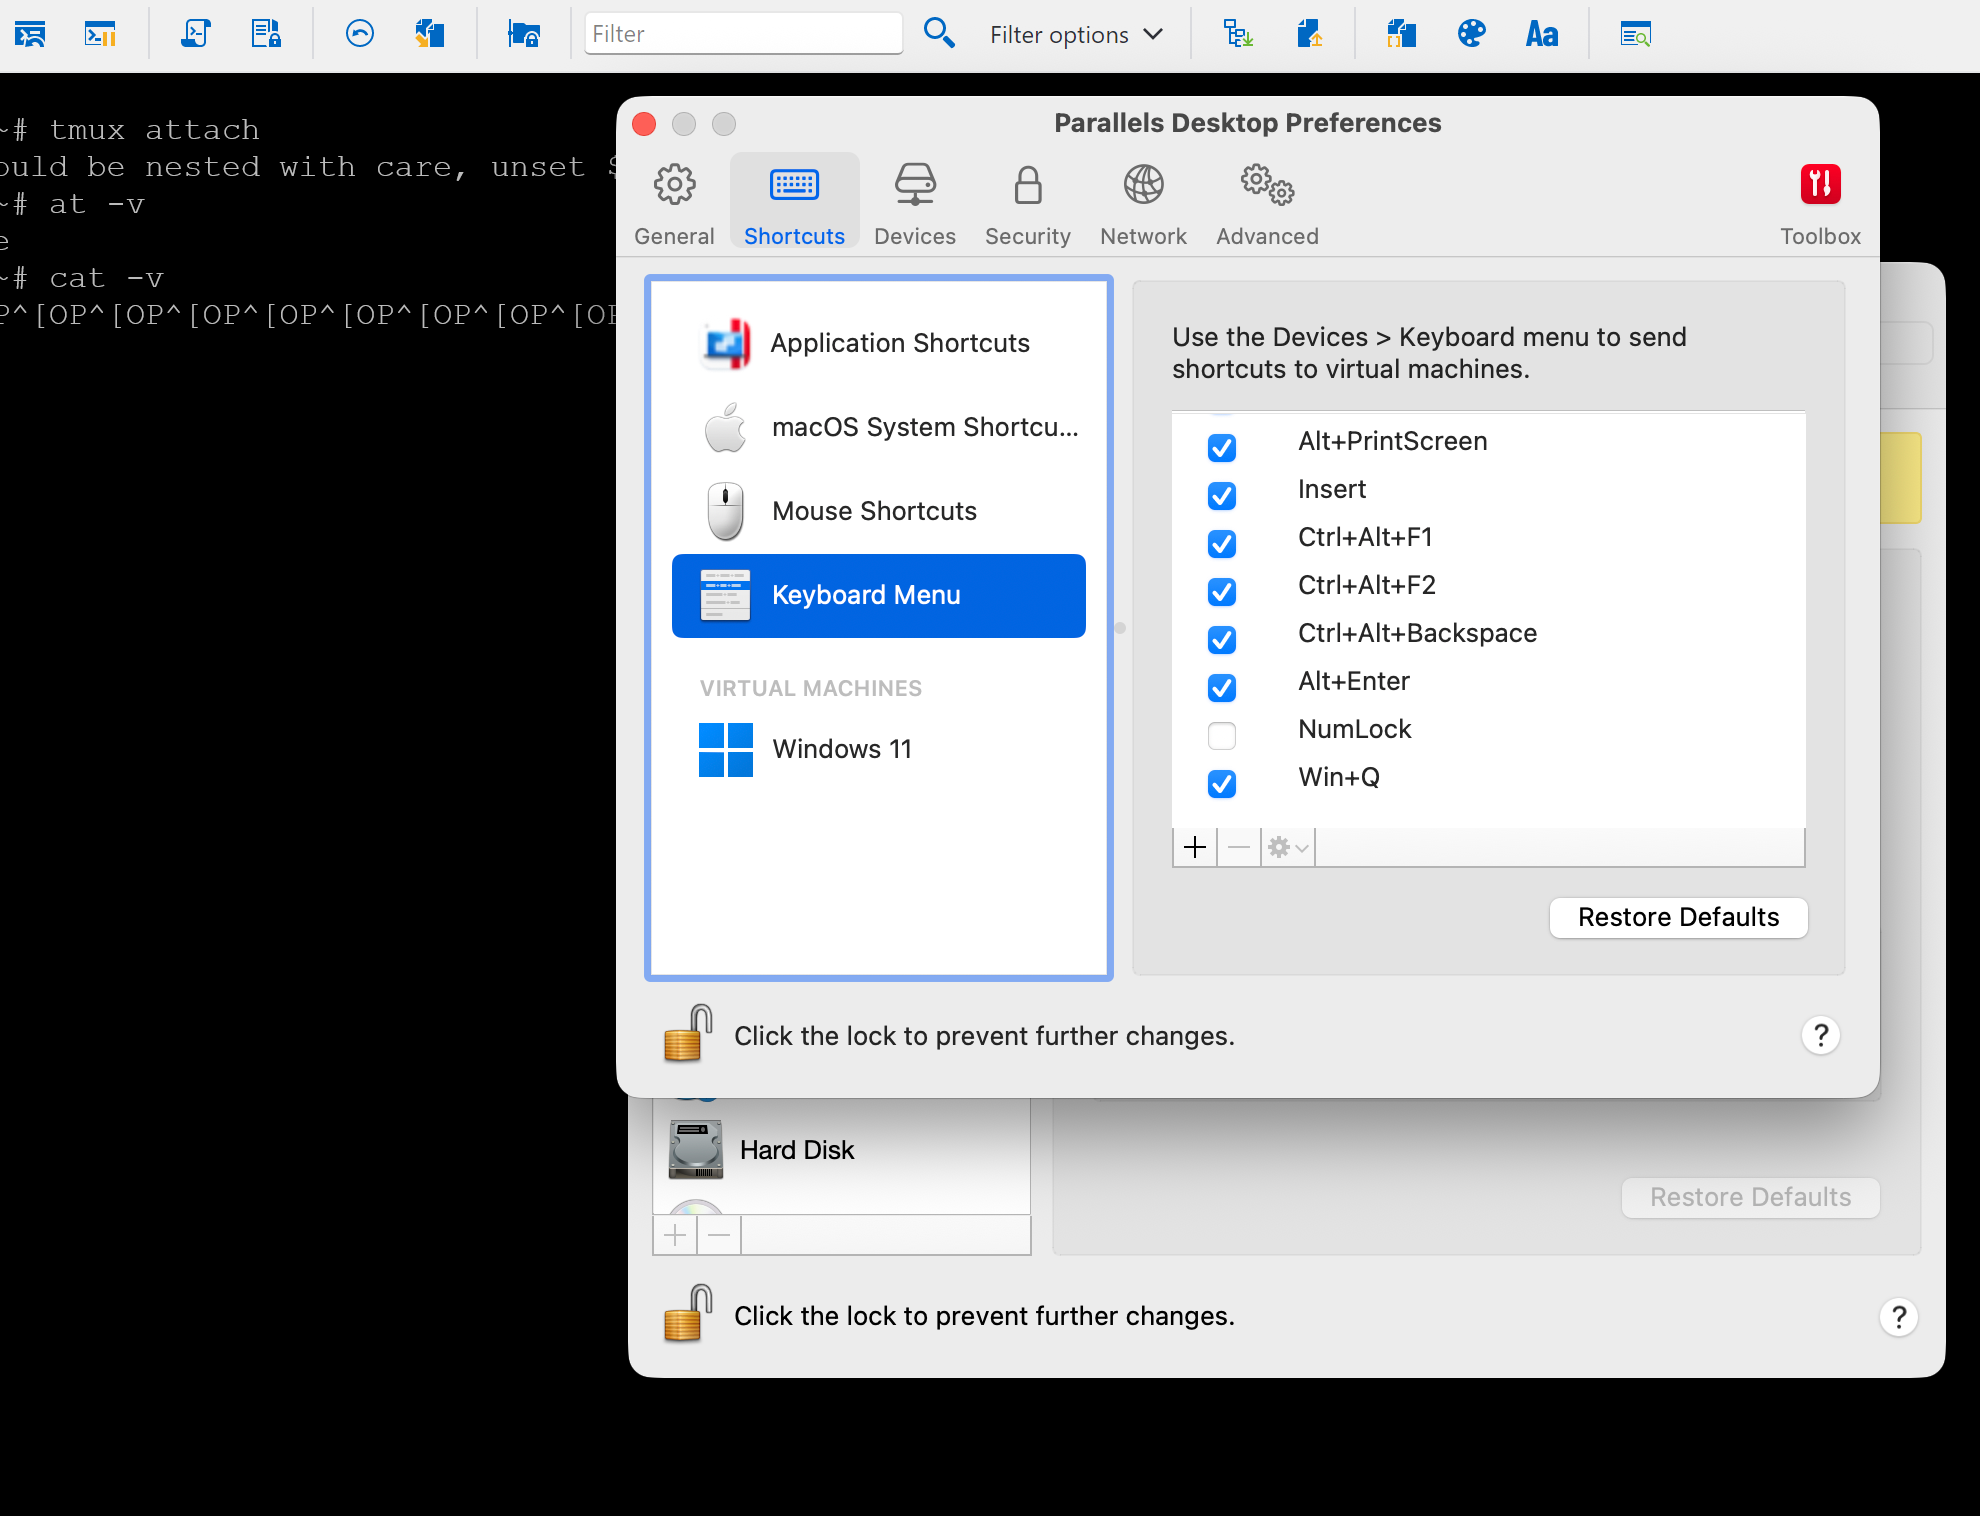The image size is (1980, 1516).
Task: Click the remote session window icon in toolbar
Action: click(x=30, y=34)
